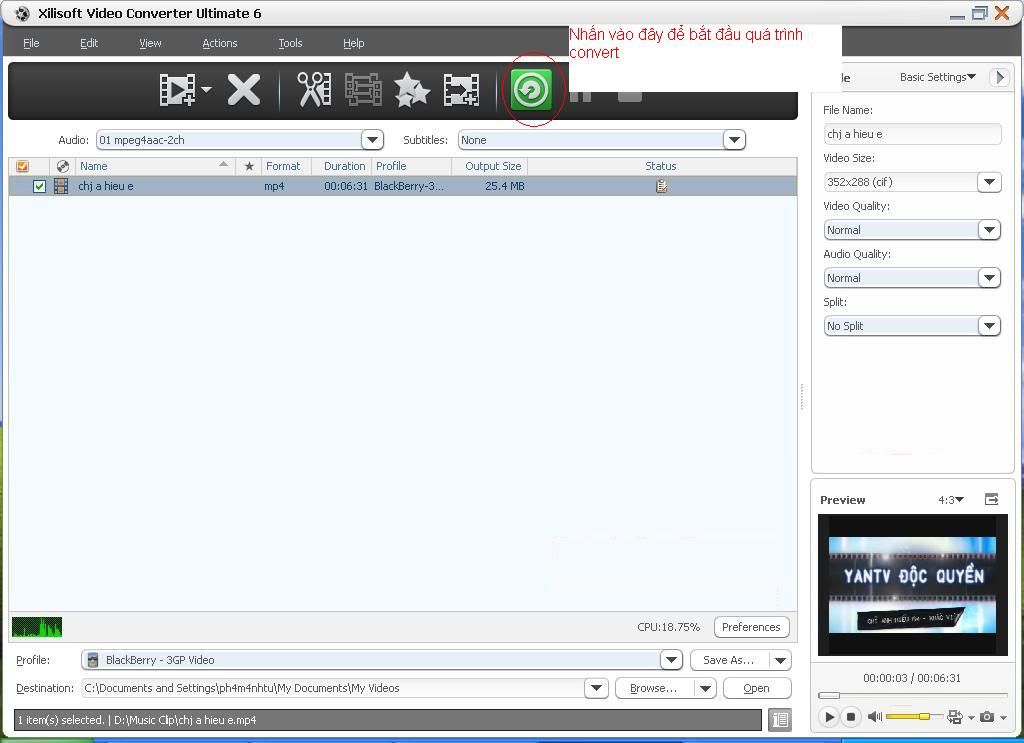Viewport: 1024px width, 743px height.
Task: Click the Add File filmstrip icon
Action: [x=177, y=89]
